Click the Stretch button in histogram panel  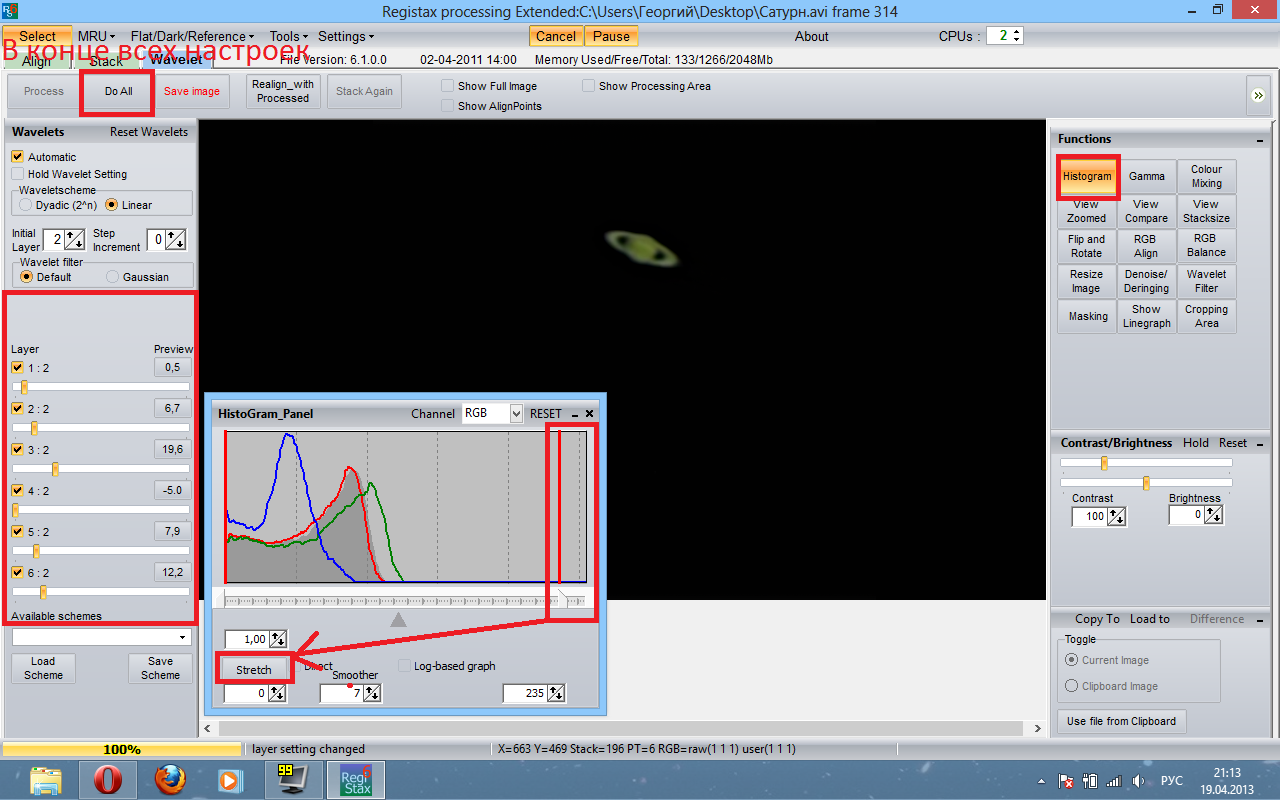(x=254, y=669)
